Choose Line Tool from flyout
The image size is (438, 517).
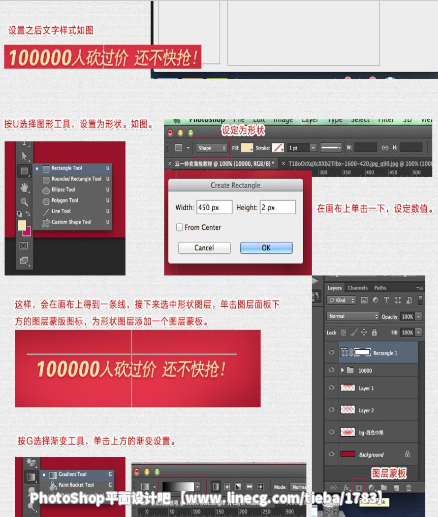click(73, 211)
